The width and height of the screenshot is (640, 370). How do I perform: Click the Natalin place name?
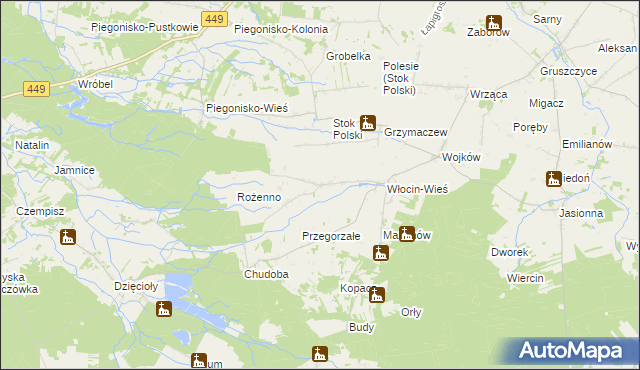(32, 145)
